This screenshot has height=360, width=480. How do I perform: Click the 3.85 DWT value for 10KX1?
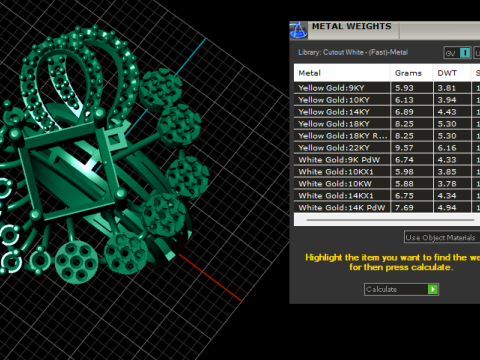447,172
